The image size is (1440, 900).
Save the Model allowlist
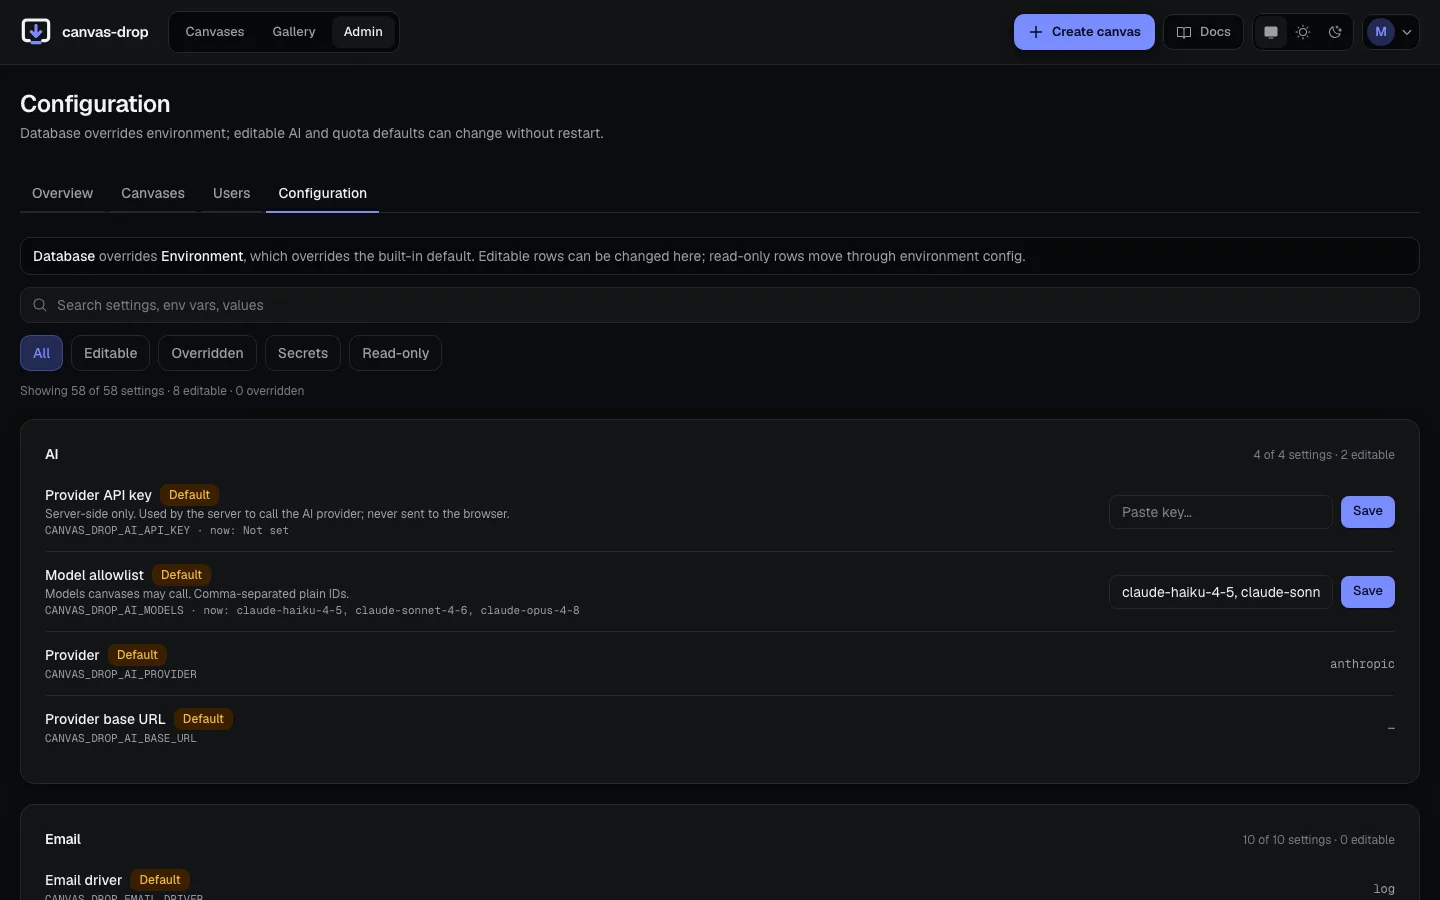[1368, 592]
